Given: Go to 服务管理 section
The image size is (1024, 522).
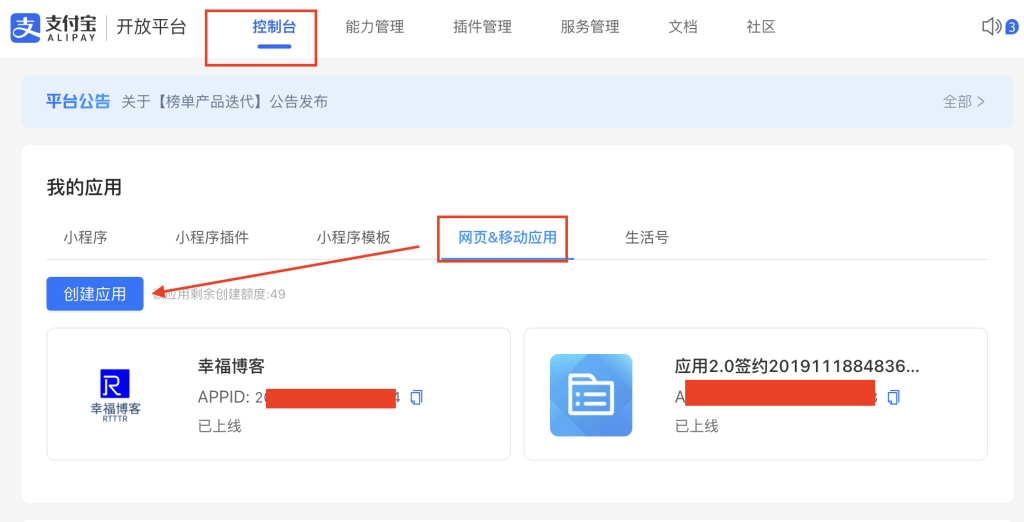Looking at the screenshot, I should click(590, 27).
